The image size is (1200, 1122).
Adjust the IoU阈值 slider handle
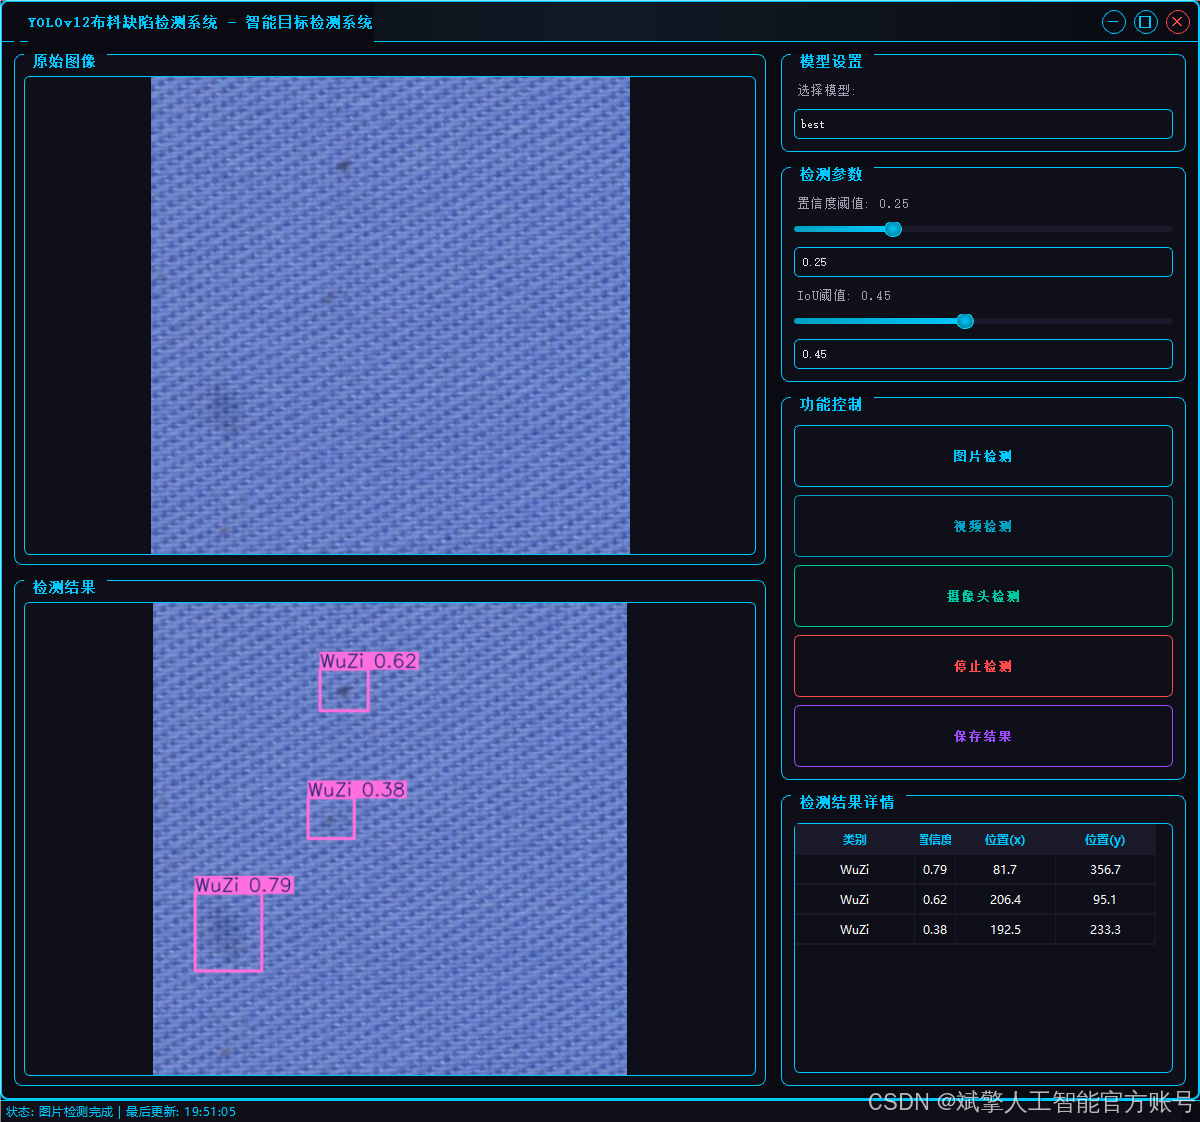pos(965,321)
